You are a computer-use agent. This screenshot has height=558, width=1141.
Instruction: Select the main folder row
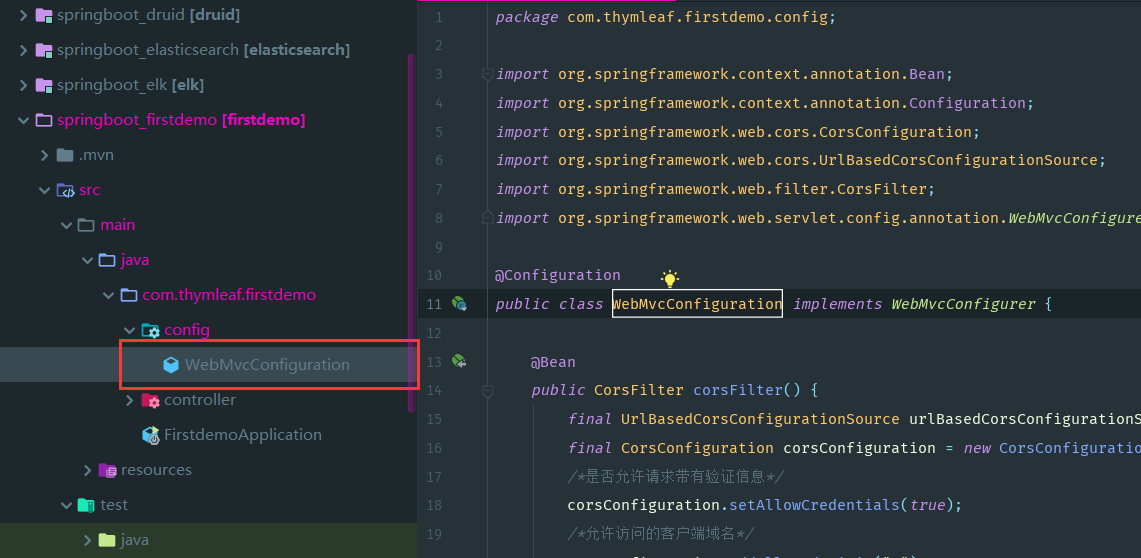coord(208,225)
